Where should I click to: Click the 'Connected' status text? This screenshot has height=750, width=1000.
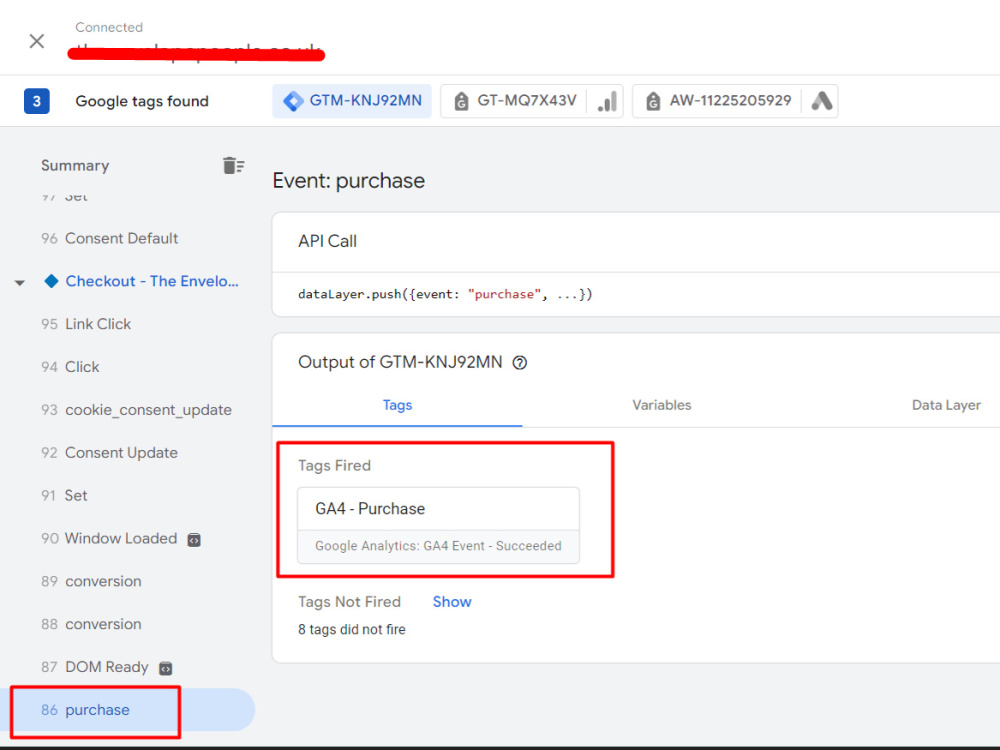pos(109,27)
